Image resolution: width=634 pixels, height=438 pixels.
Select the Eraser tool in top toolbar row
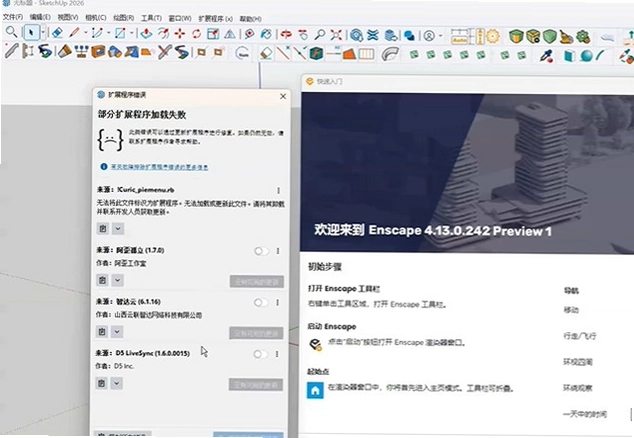(x=57, y=32)
